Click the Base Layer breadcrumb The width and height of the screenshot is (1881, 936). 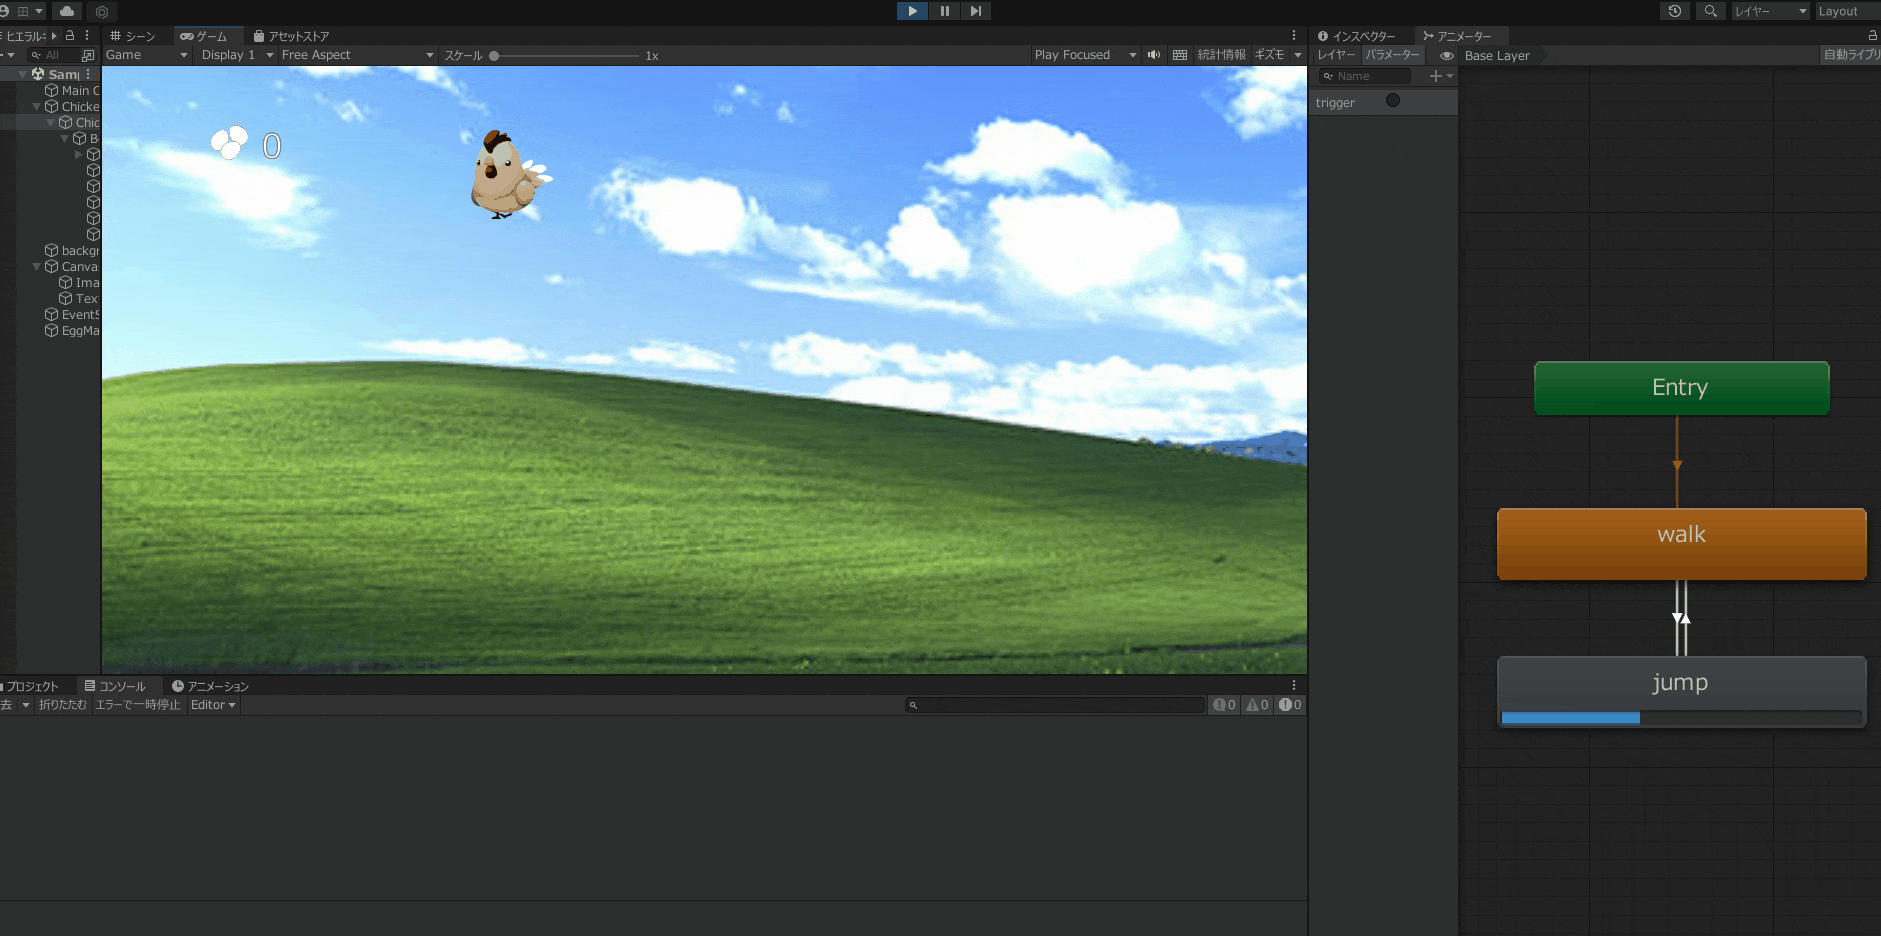(1497, 56)
